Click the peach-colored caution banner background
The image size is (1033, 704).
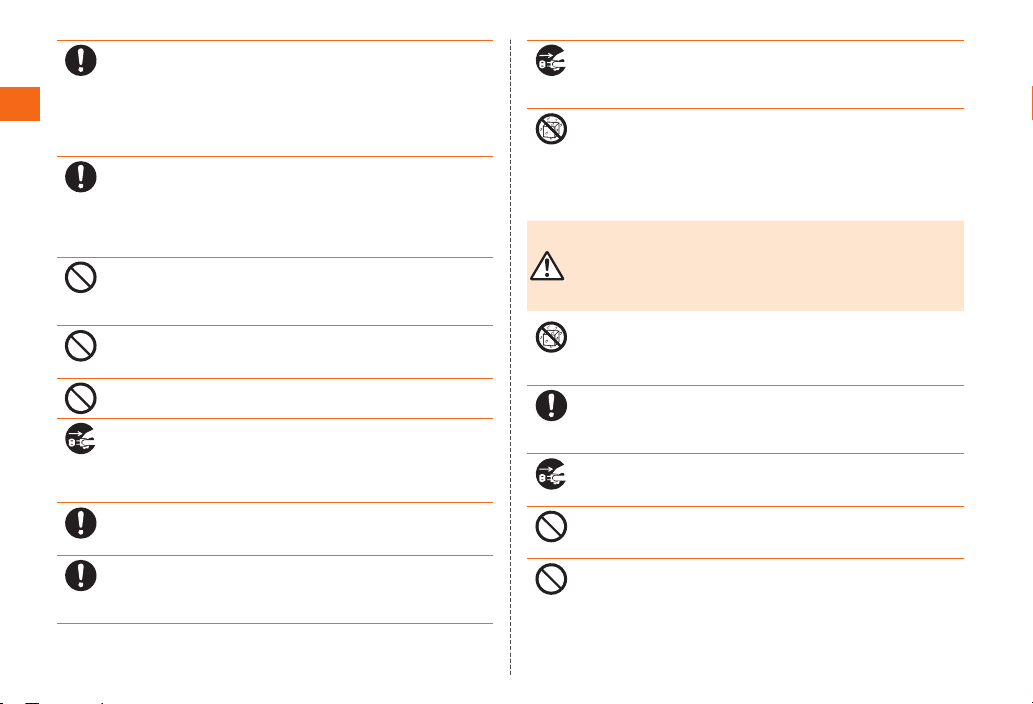click(x=745, y=266)
